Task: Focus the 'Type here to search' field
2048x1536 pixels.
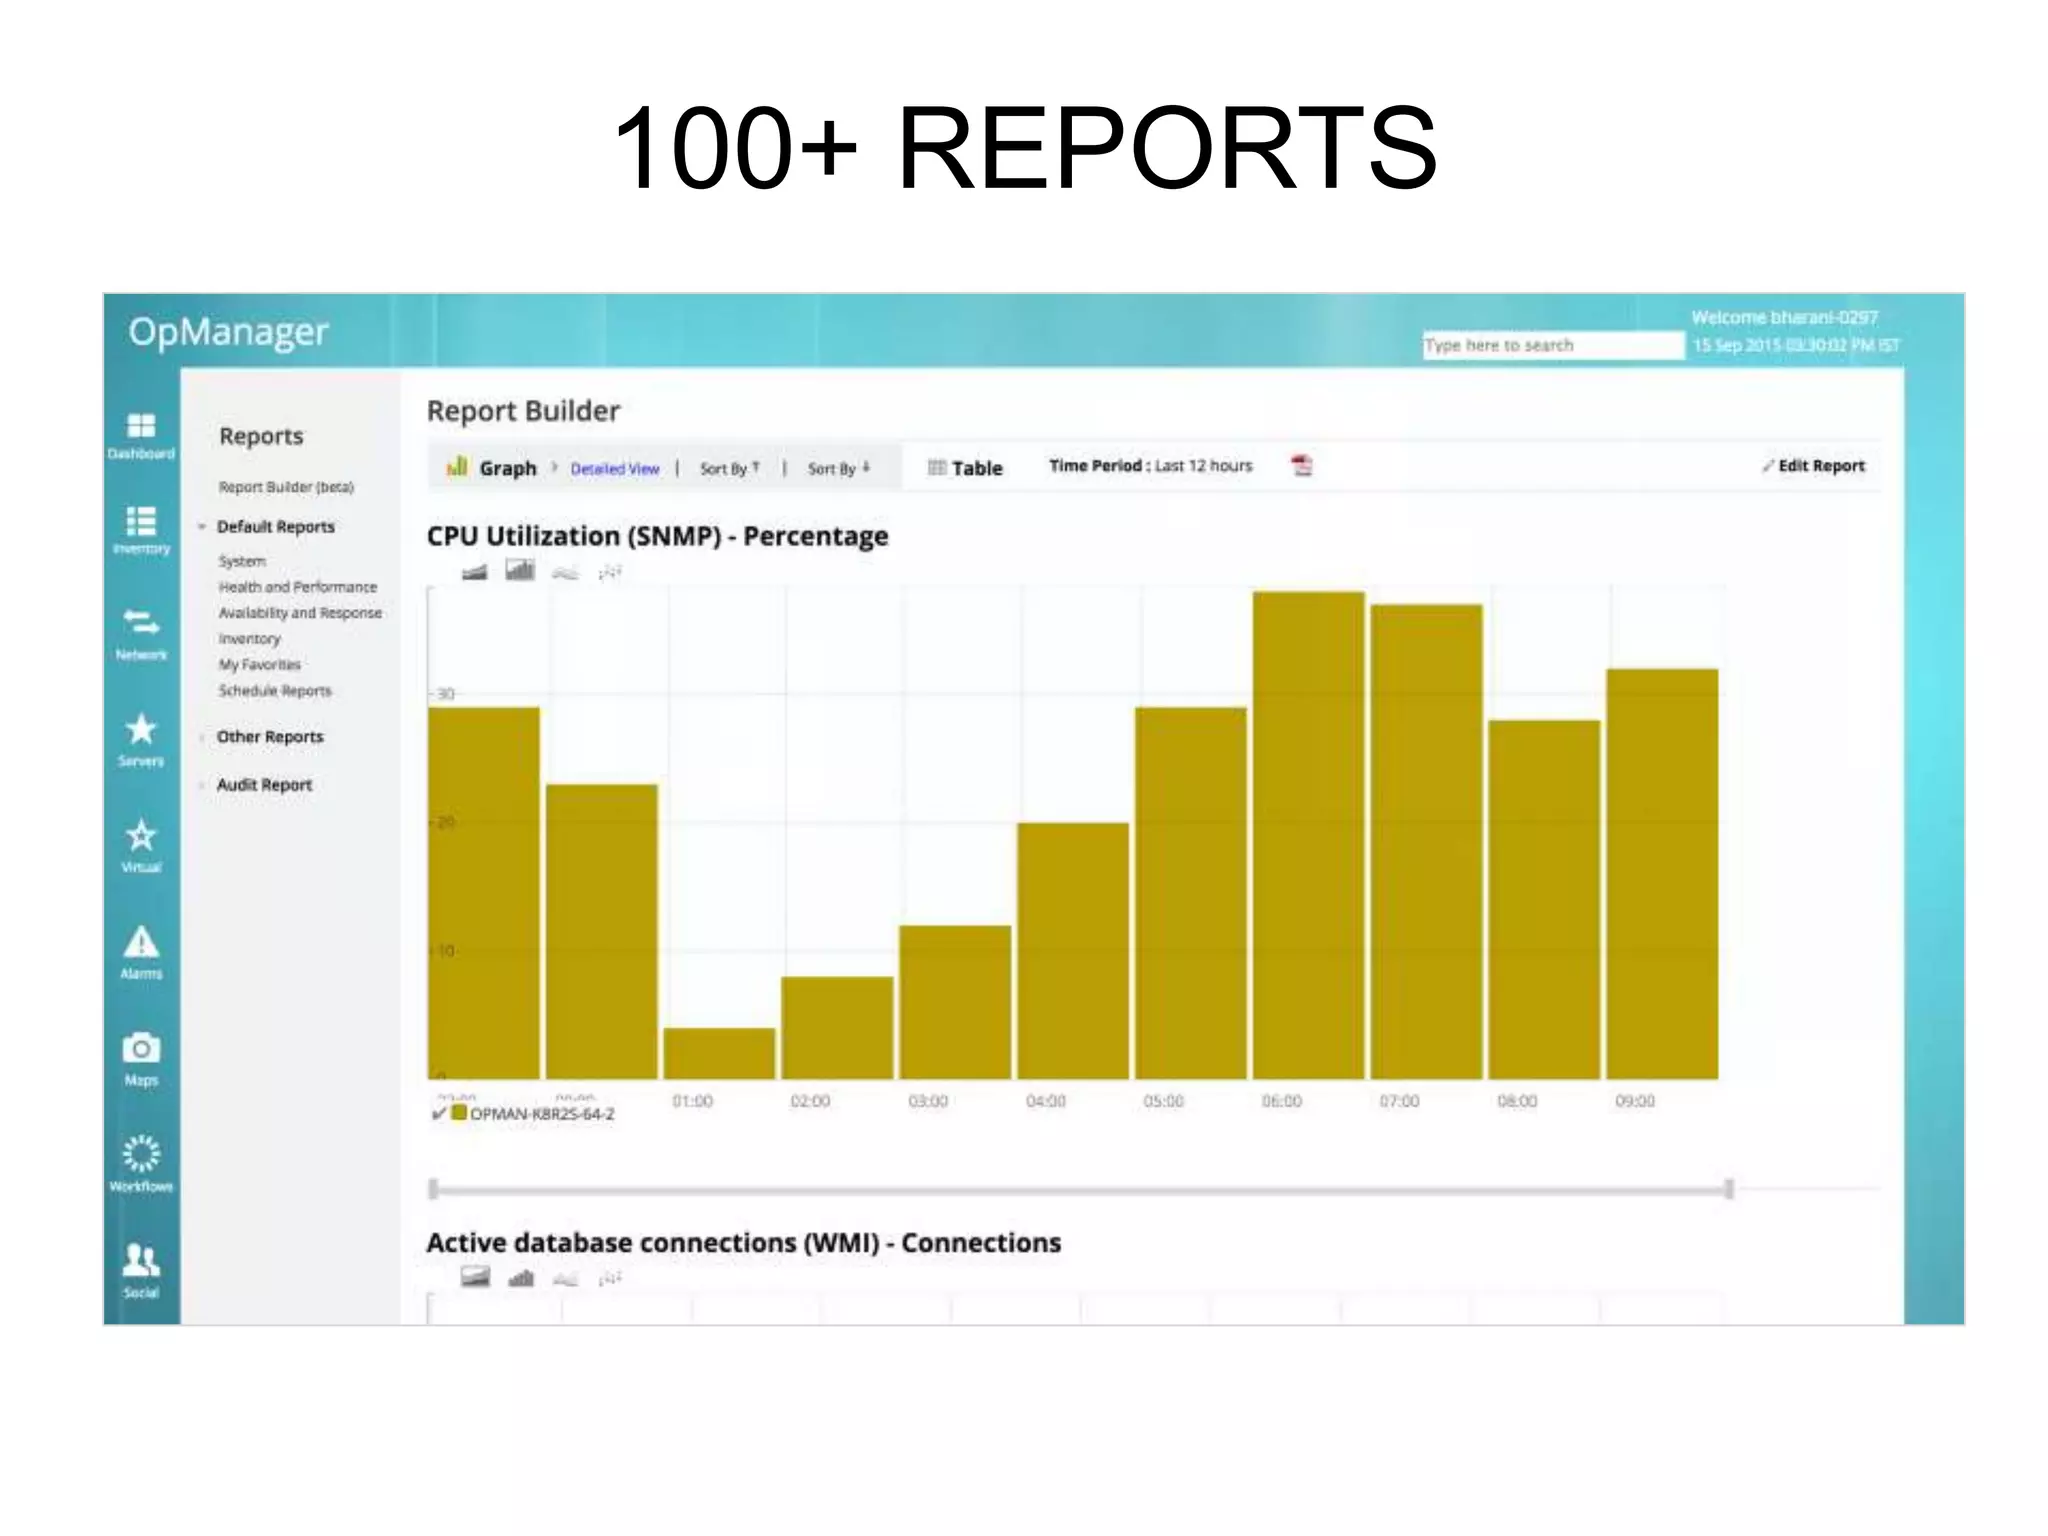Action: click(x=1553, y=345)
